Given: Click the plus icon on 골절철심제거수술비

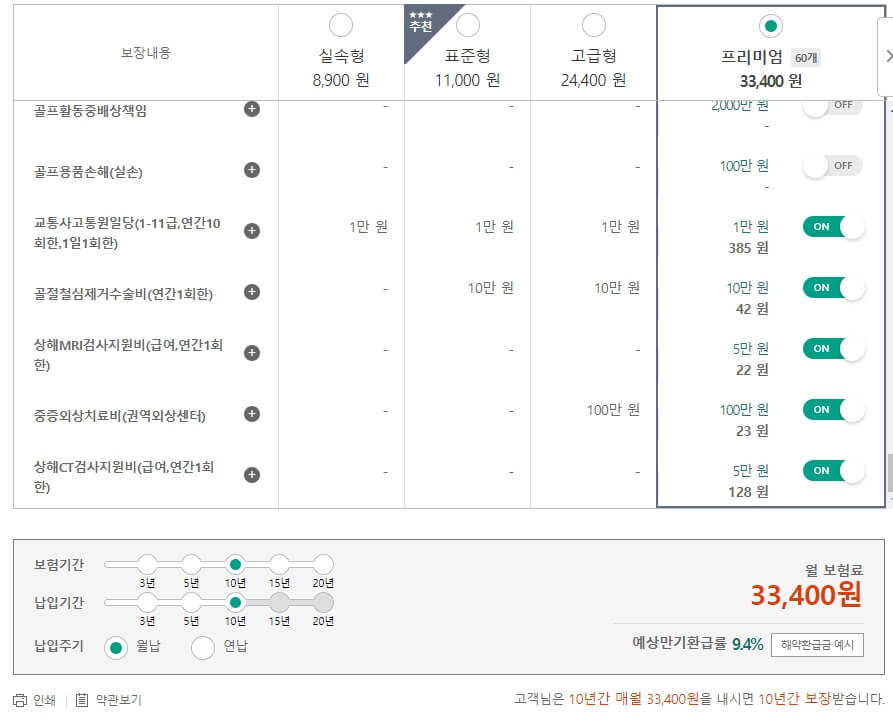Looking at the screenshot, I should click(x=251, y=292).
